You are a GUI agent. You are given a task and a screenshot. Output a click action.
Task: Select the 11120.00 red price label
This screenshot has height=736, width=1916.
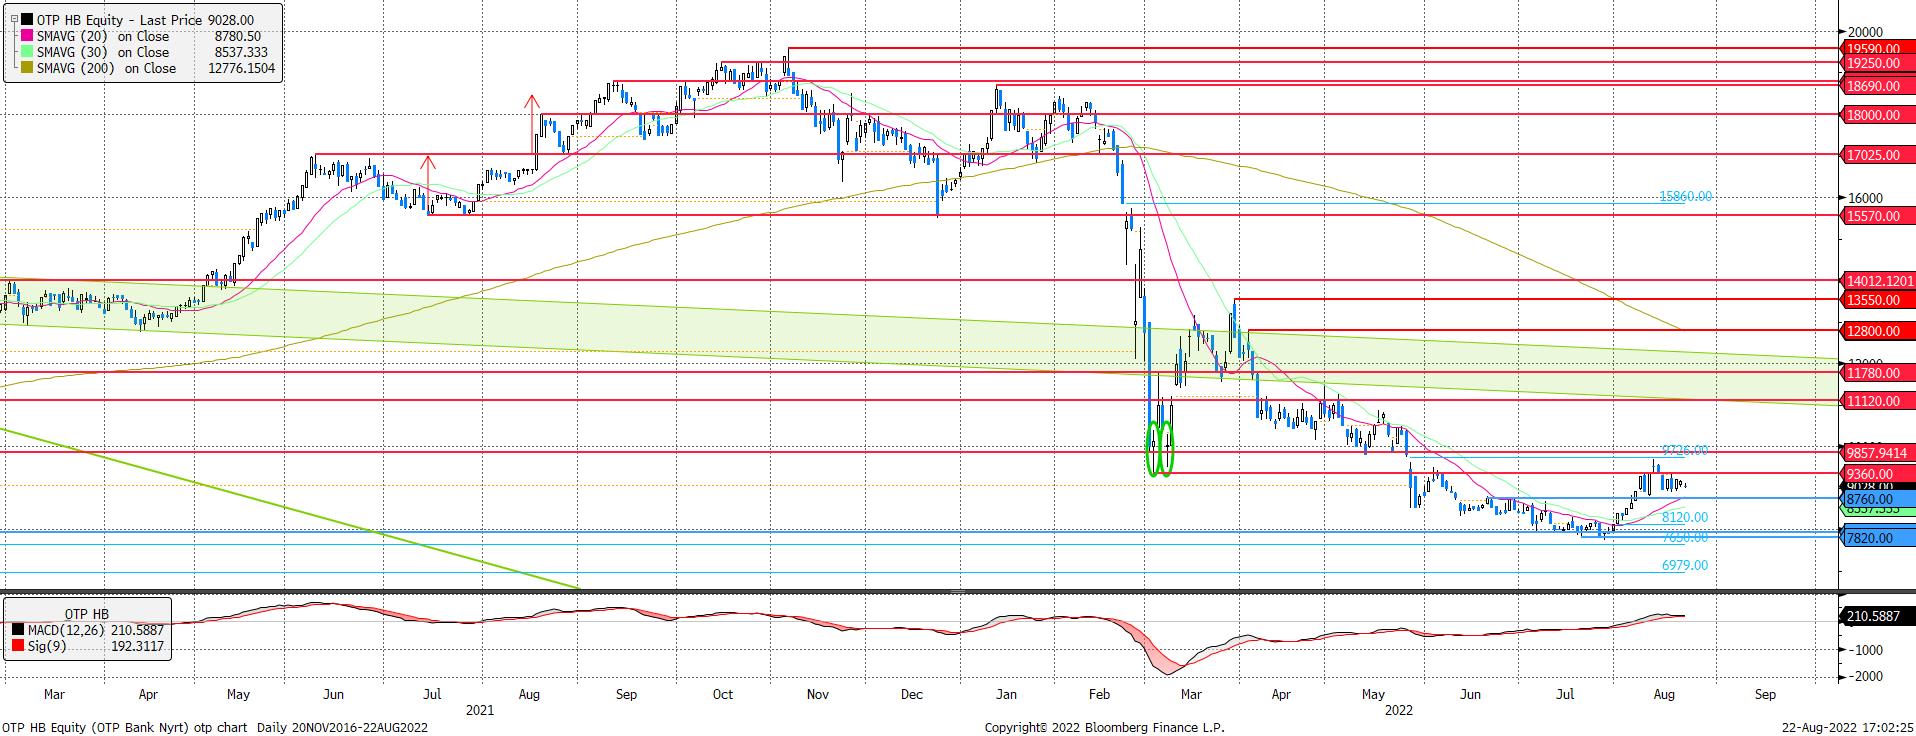(x=1879, y=401)
